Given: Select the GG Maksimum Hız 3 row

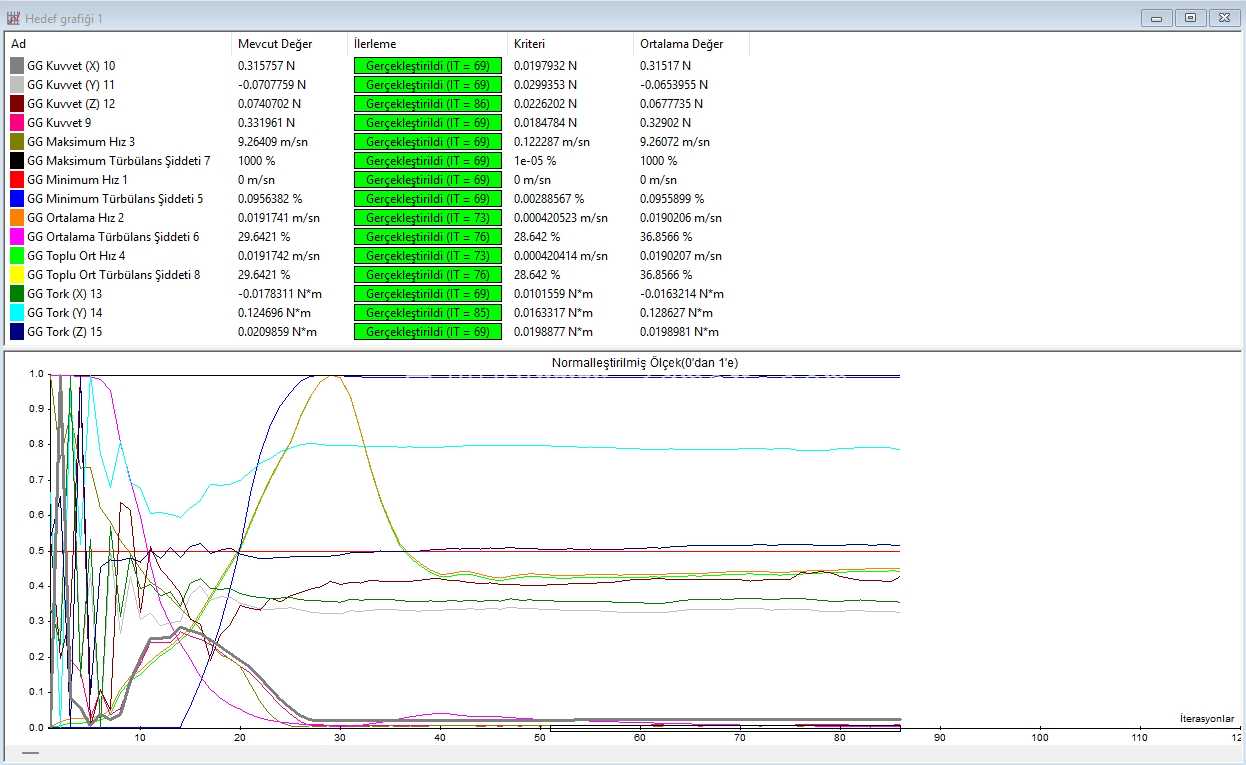Looking at the screenshot, I should [x=376, y=142].
